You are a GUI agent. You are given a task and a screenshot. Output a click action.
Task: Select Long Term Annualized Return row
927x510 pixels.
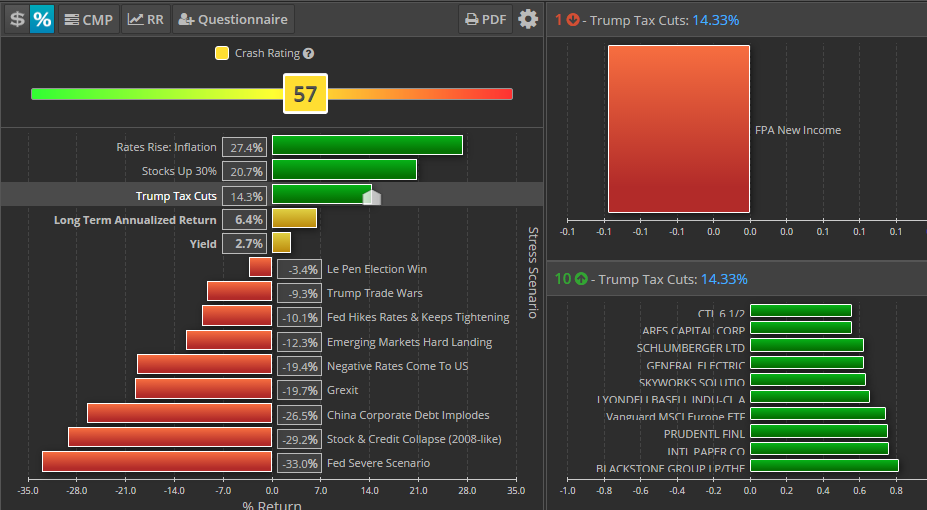135,219
